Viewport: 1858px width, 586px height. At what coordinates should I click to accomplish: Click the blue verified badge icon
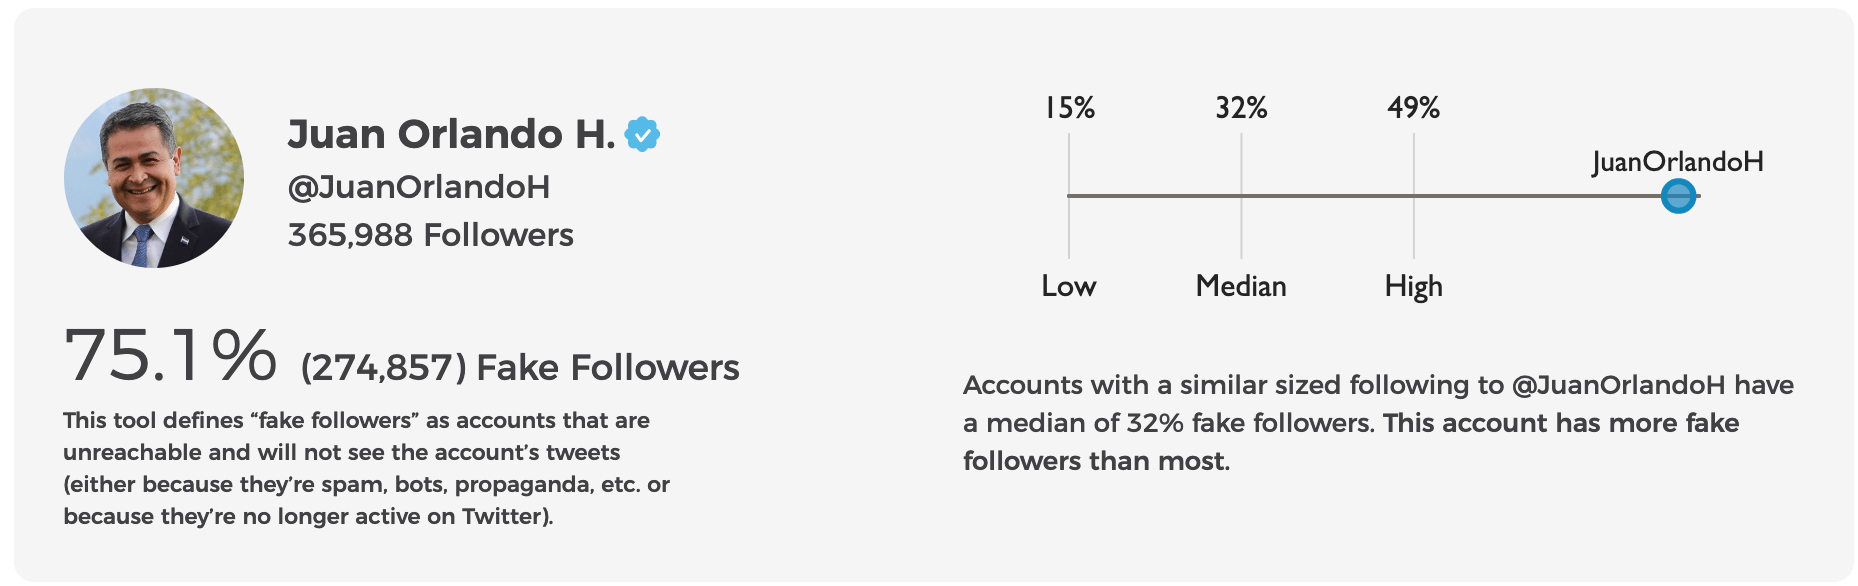[x=642, y=134]
